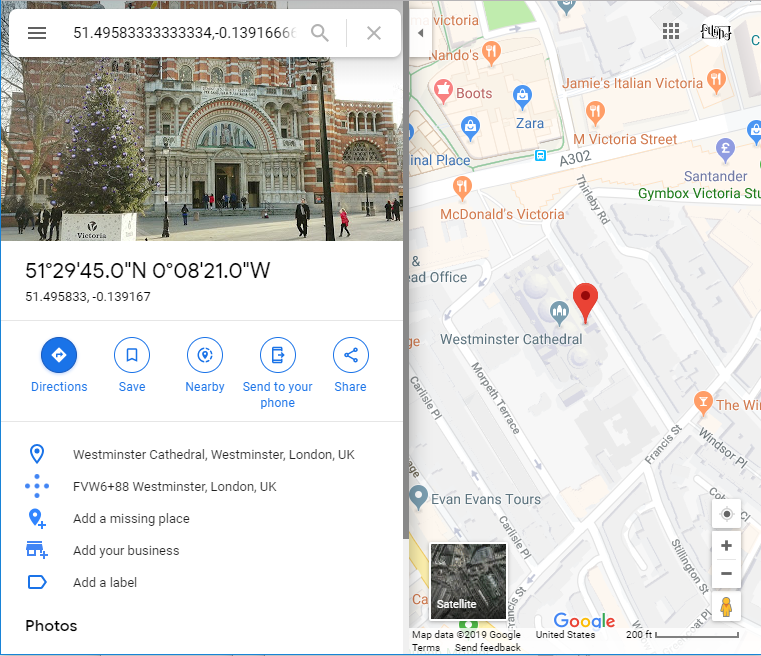761x656 pixels.
Task: Select Westminster Cathedral landmark icon
Action: (559, 312)
